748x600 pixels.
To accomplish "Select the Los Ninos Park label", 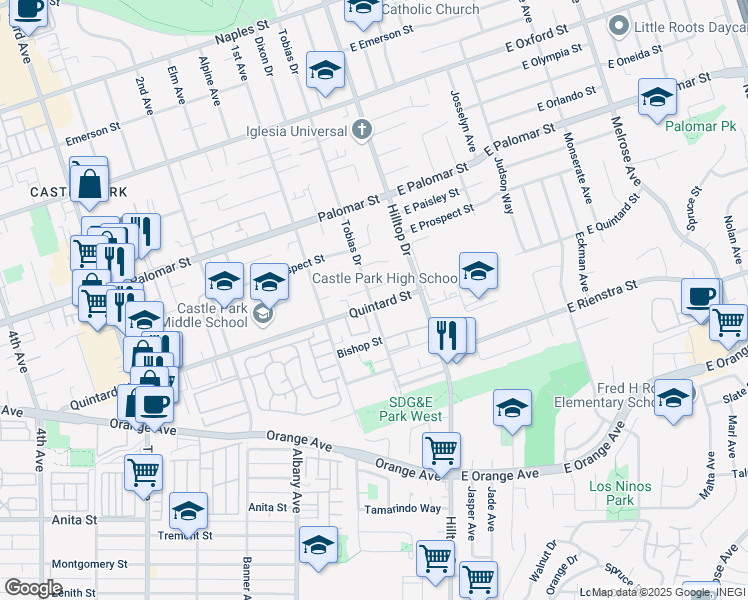I will click(x=620, y=493).
